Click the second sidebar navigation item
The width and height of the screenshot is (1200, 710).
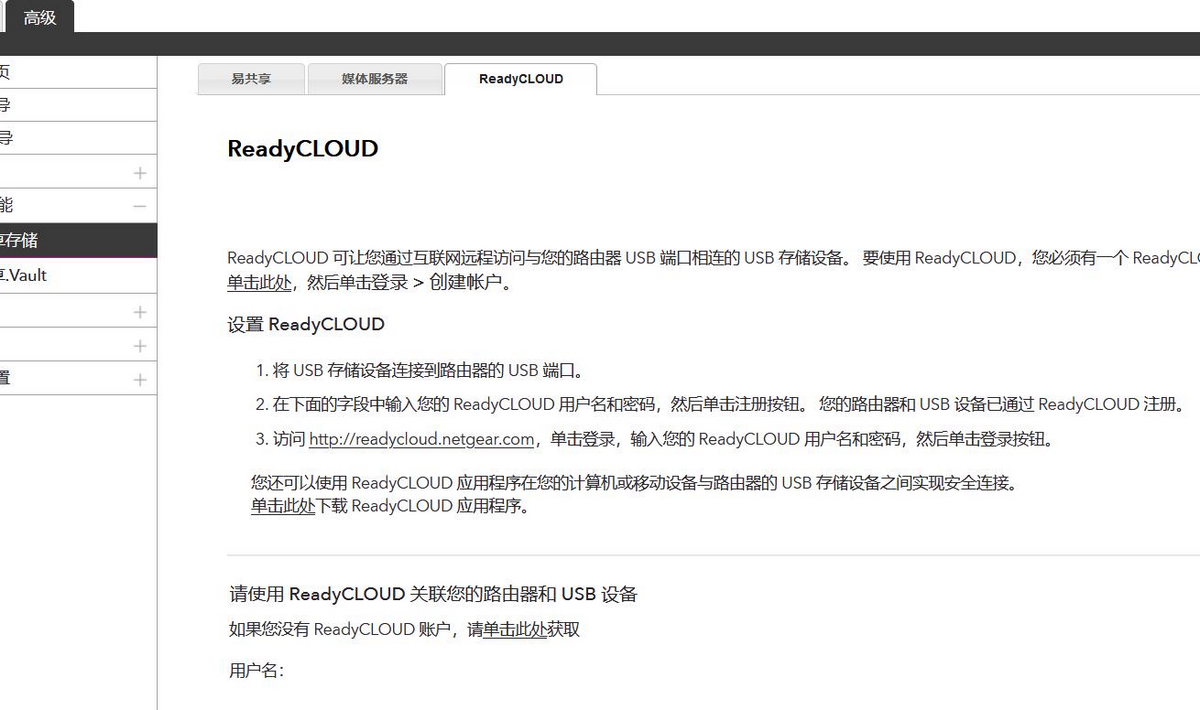coord(60,104)
